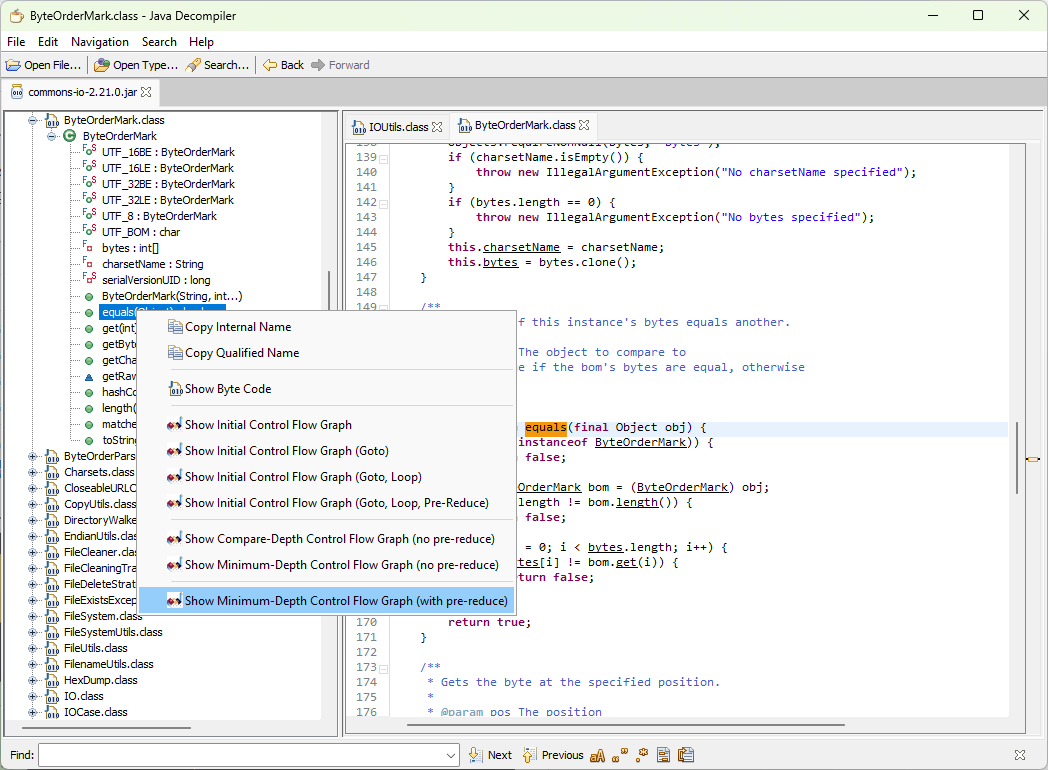Toggle case-sensitive search in Find bar

598,755
